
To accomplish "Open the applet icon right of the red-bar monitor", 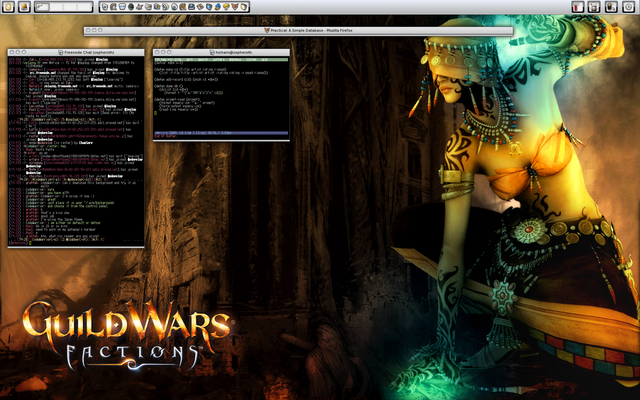I will (x=594, y=7).
